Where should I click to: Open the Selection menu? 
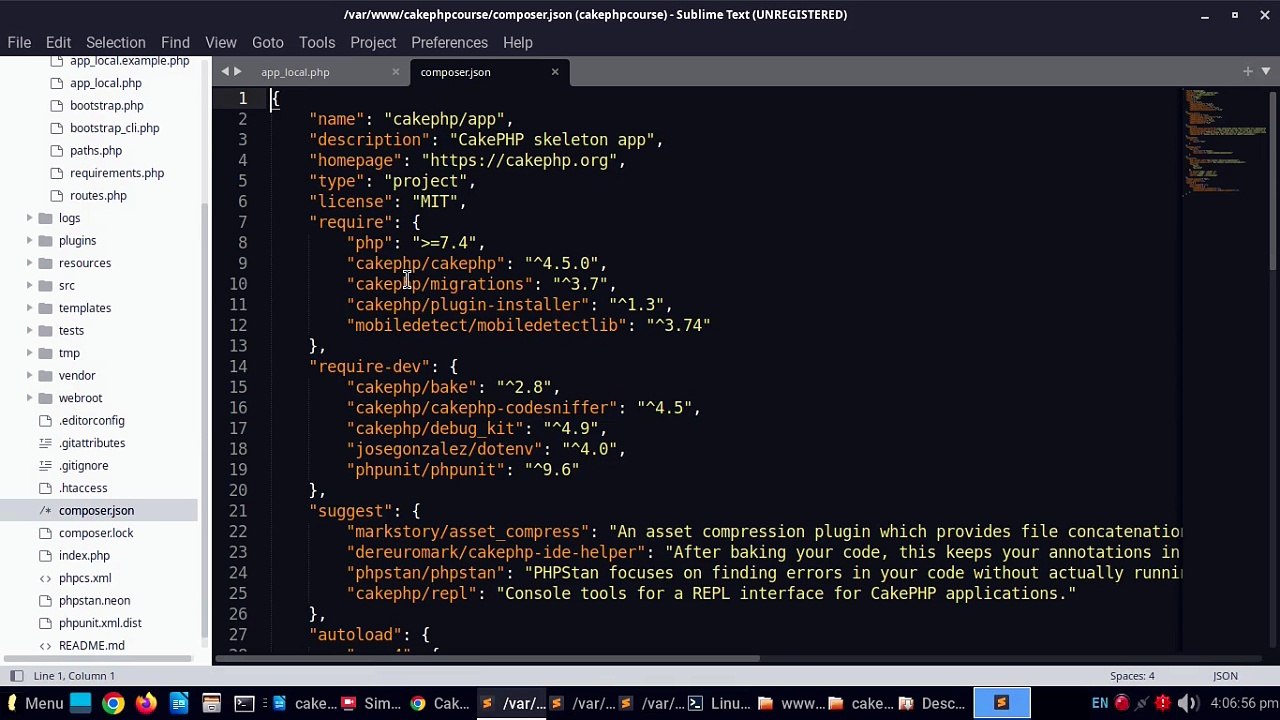pos(115,42)
